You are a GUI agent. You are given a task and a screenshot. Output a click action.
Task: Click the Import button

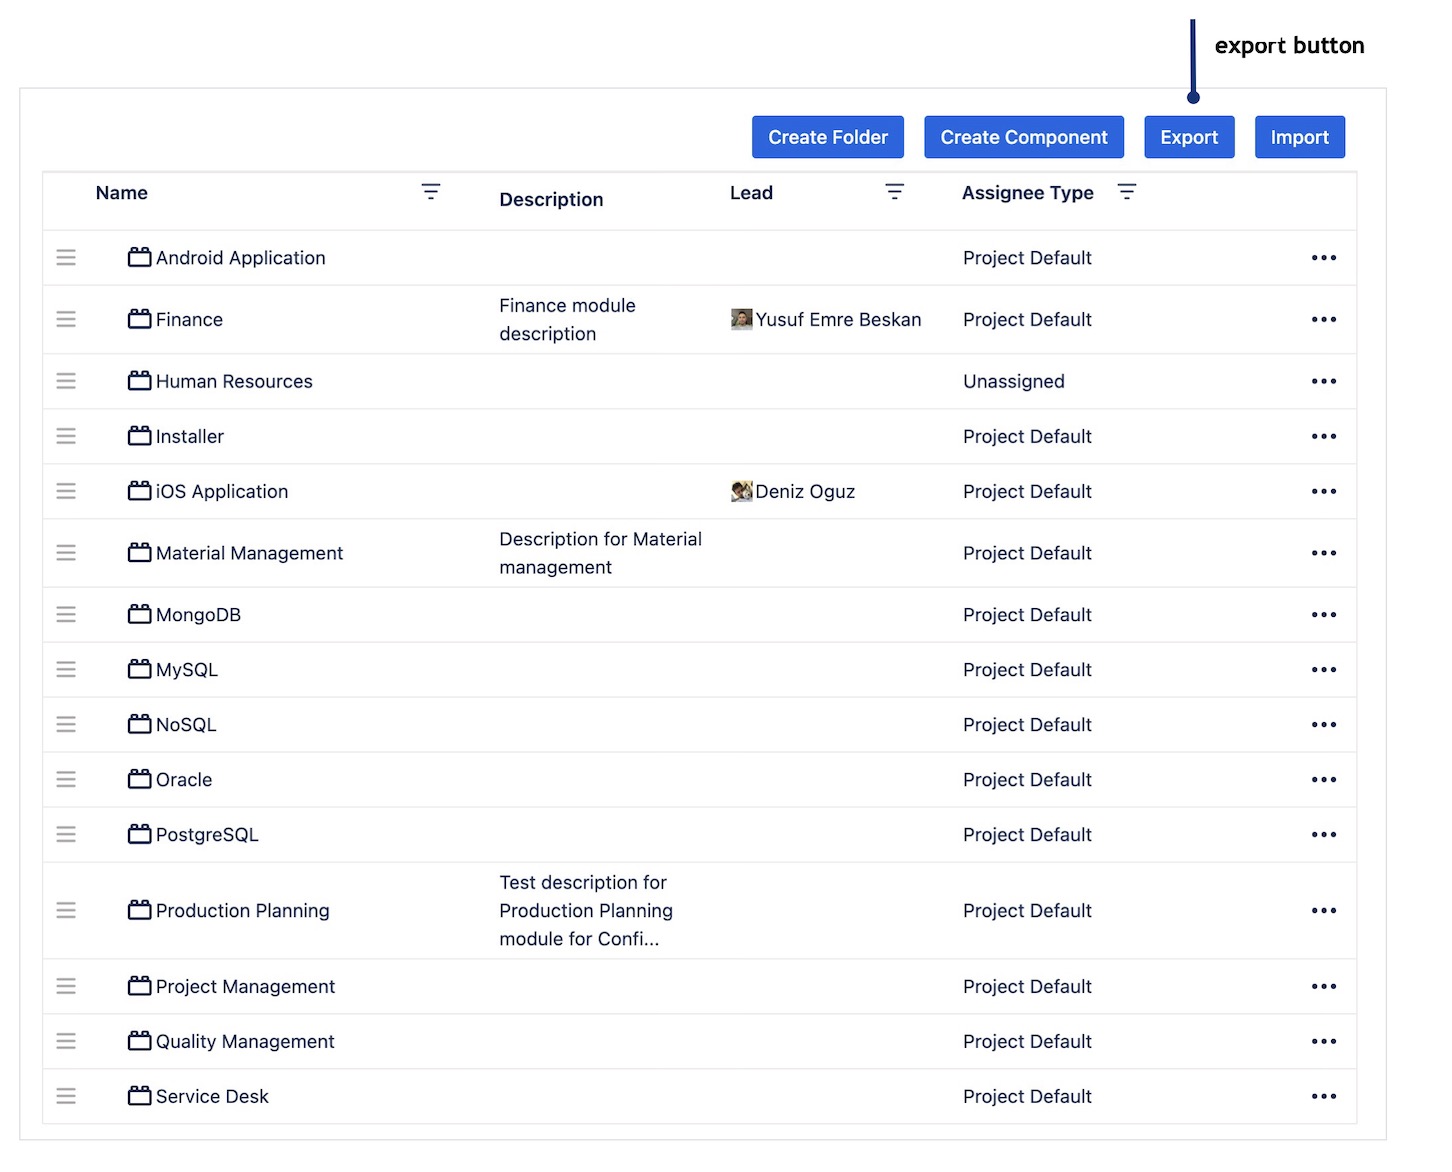point(1300,137)
